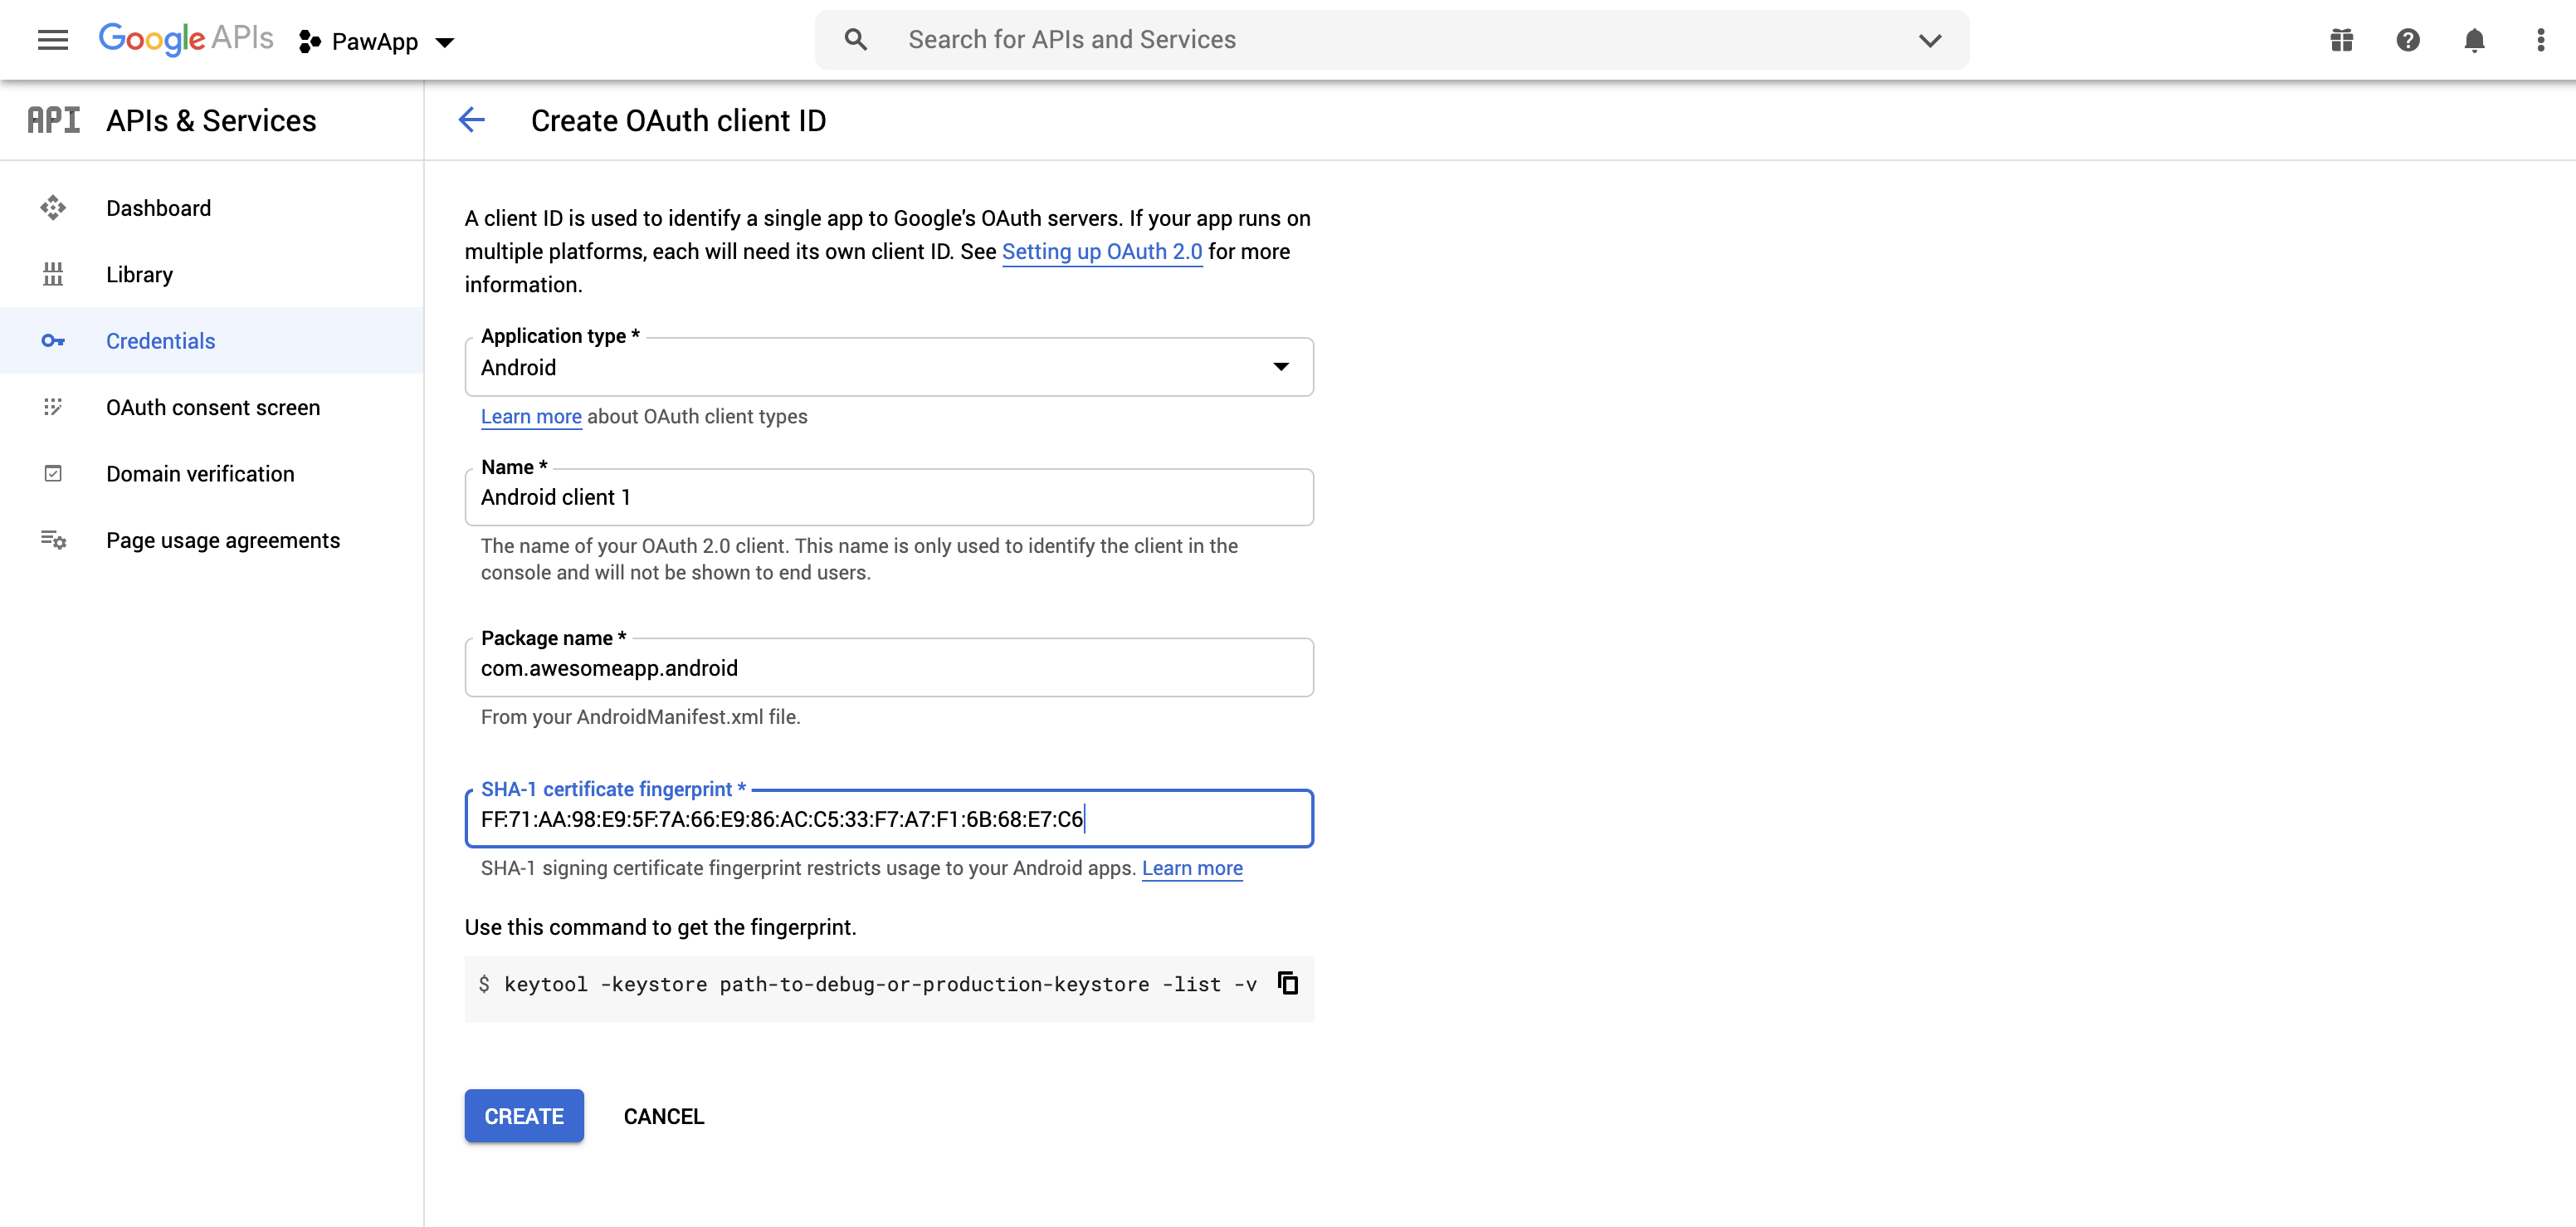
Task: Click the back arrow next to Create OAuth client ID
Action: click(472, 120)
